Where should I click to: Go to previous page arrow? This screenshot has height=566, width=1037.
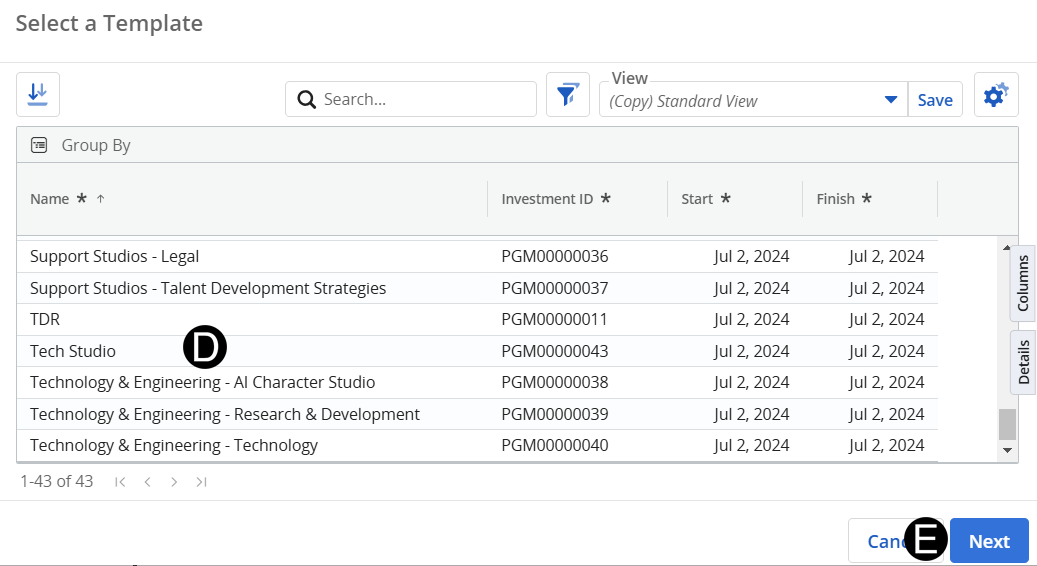(147, 482)
